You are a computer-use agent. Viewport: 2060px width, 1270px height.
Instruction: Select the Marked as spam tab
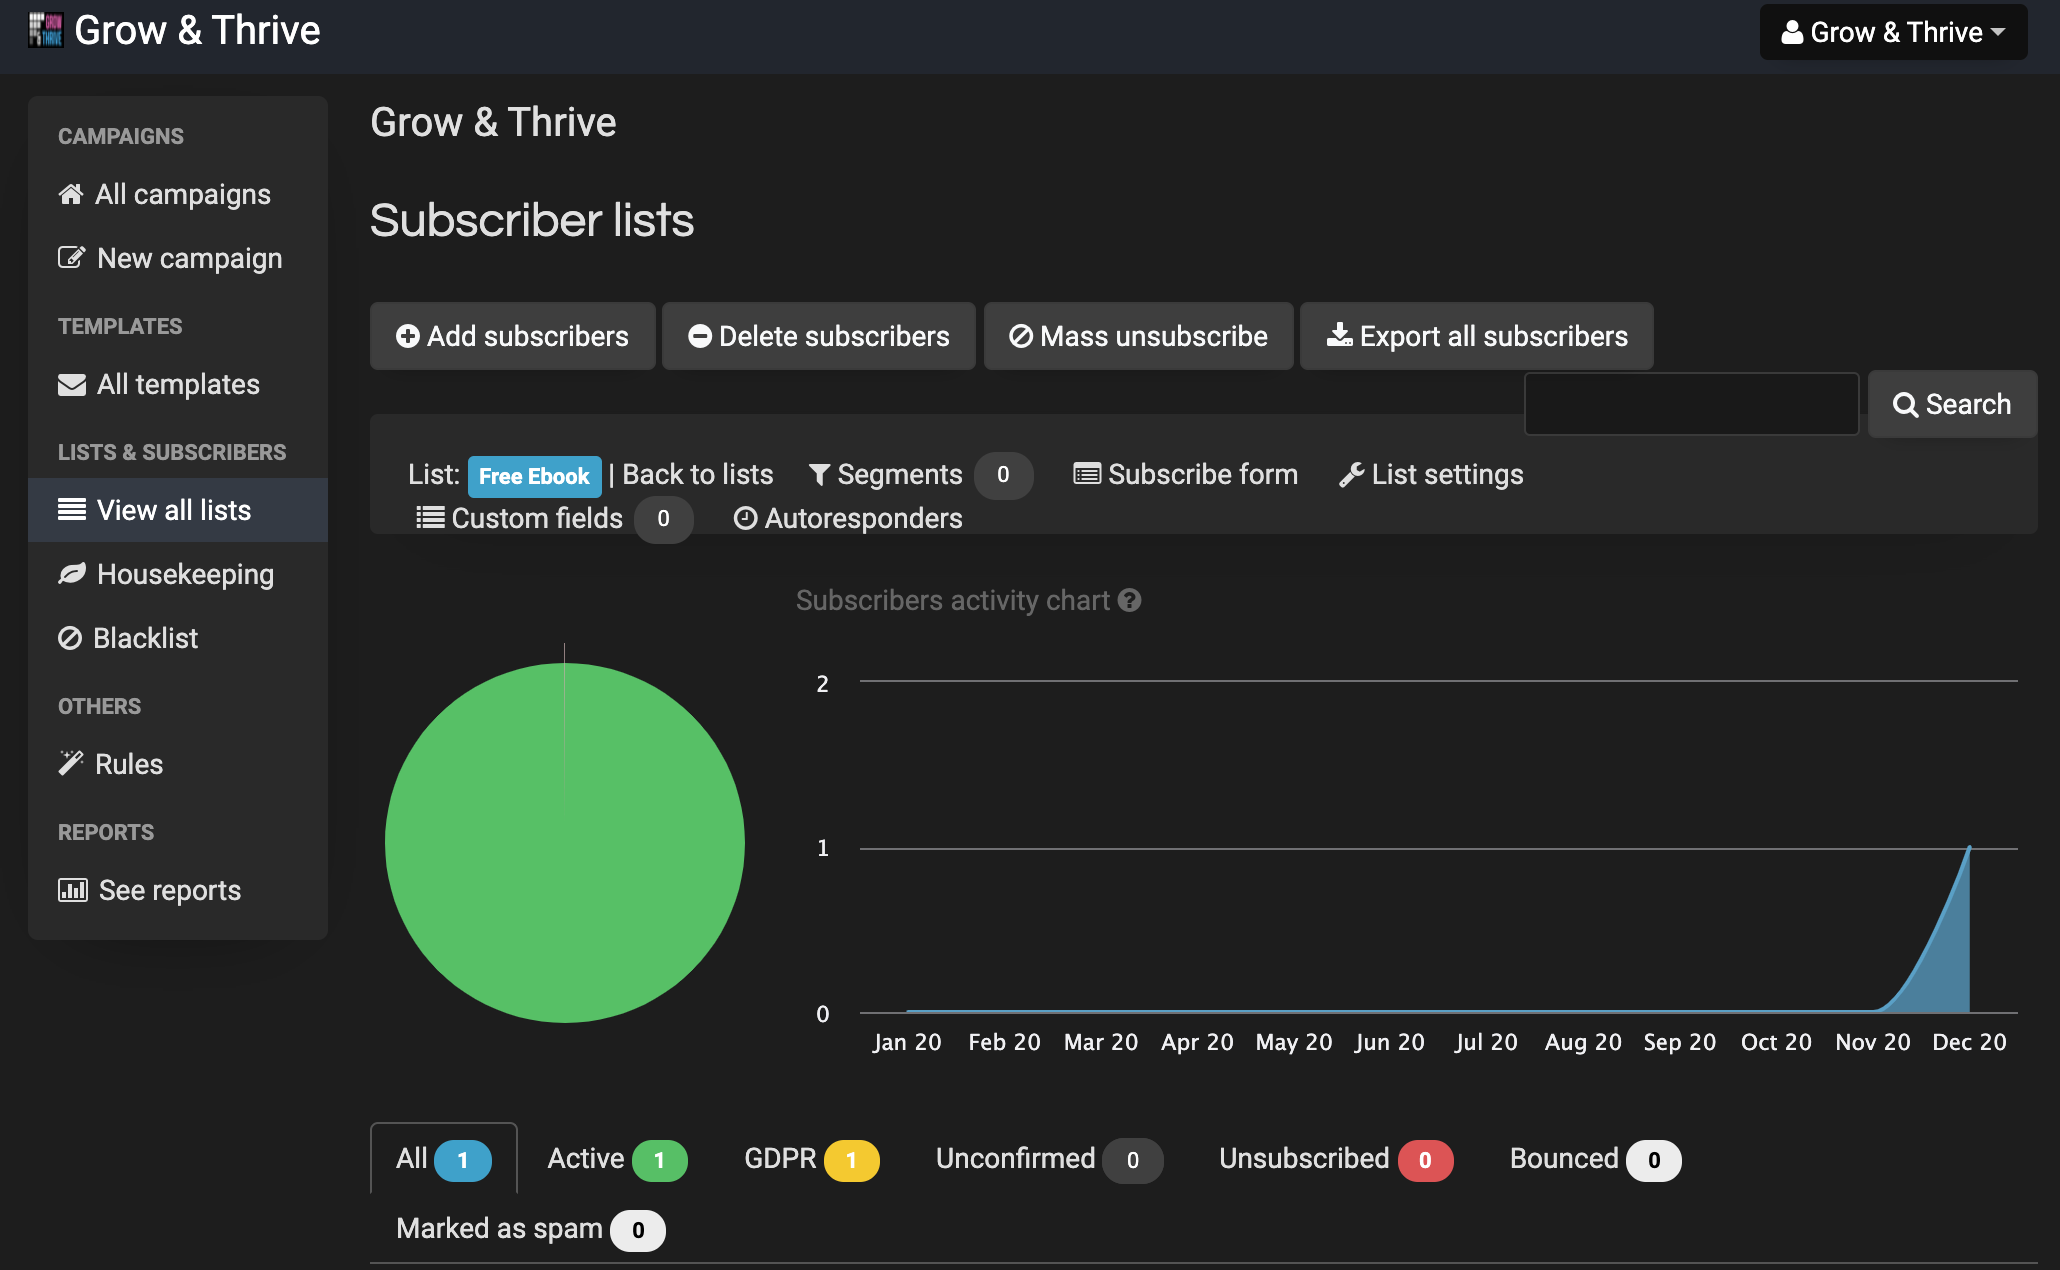pyautogui.click(x=529, y=1229)
